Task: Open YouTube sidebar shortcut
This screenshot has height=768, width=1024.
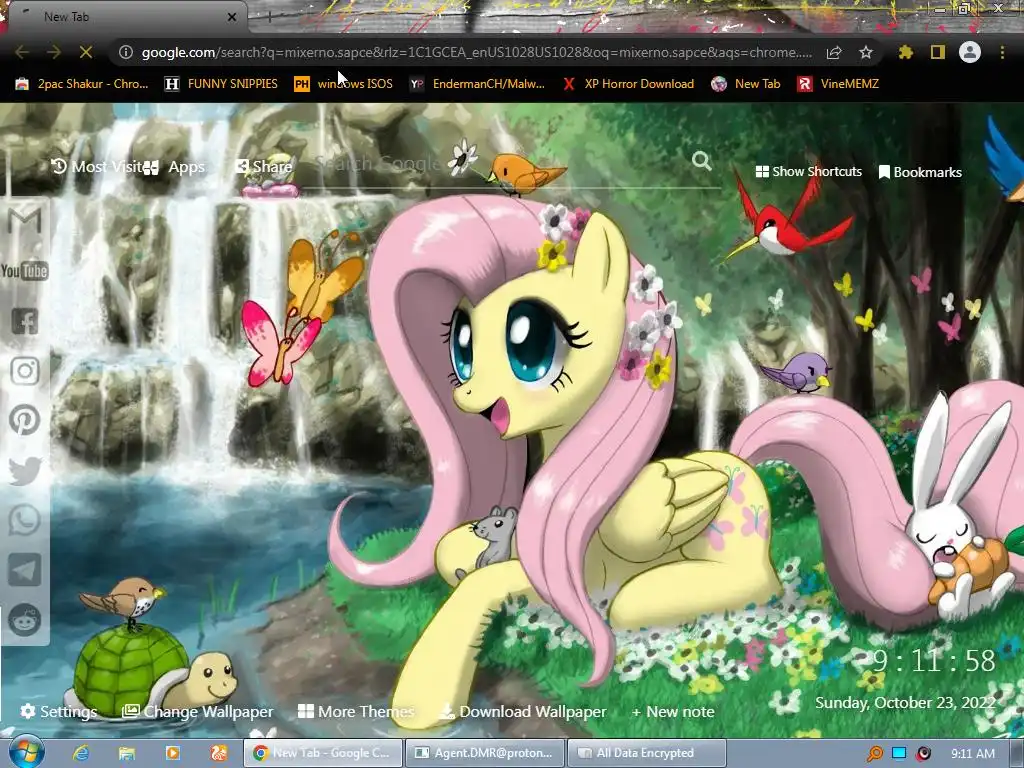Action: tap(25, 270)
